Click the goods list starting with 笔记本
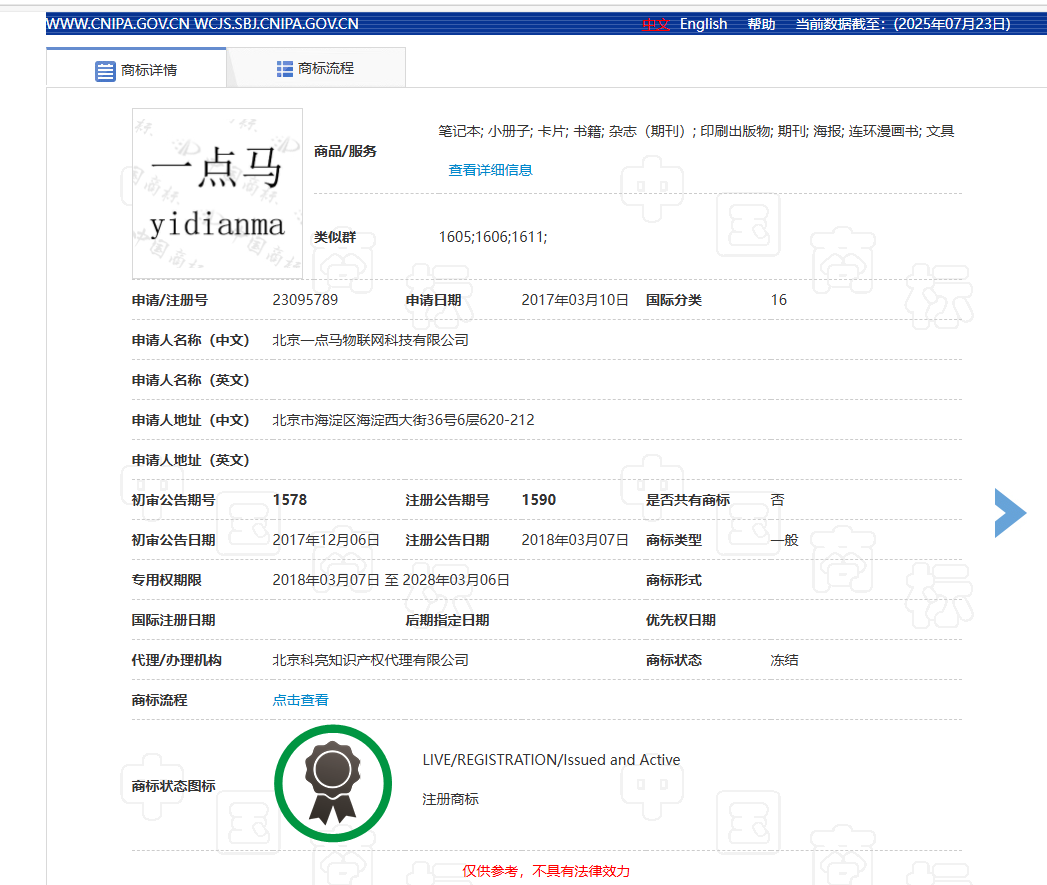 pyautogui.click(x=696, y=131)
